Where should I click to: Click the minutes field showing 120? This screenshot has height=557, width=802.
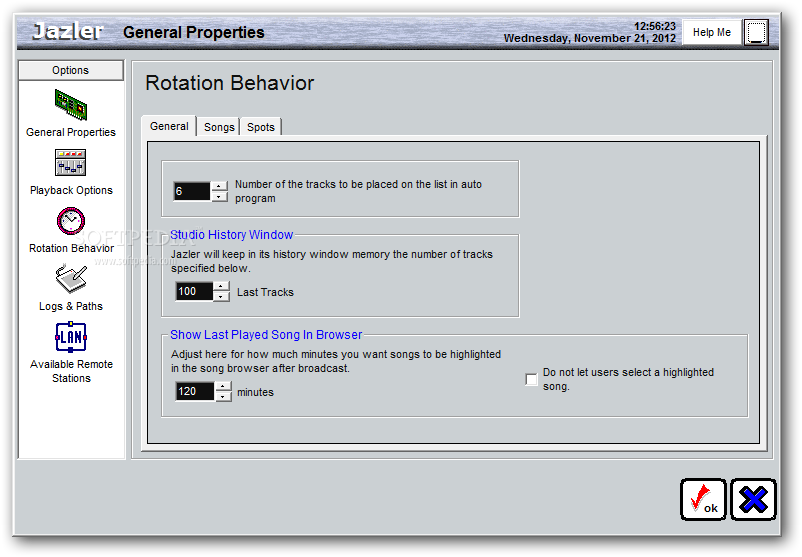[x=195, y=391]
